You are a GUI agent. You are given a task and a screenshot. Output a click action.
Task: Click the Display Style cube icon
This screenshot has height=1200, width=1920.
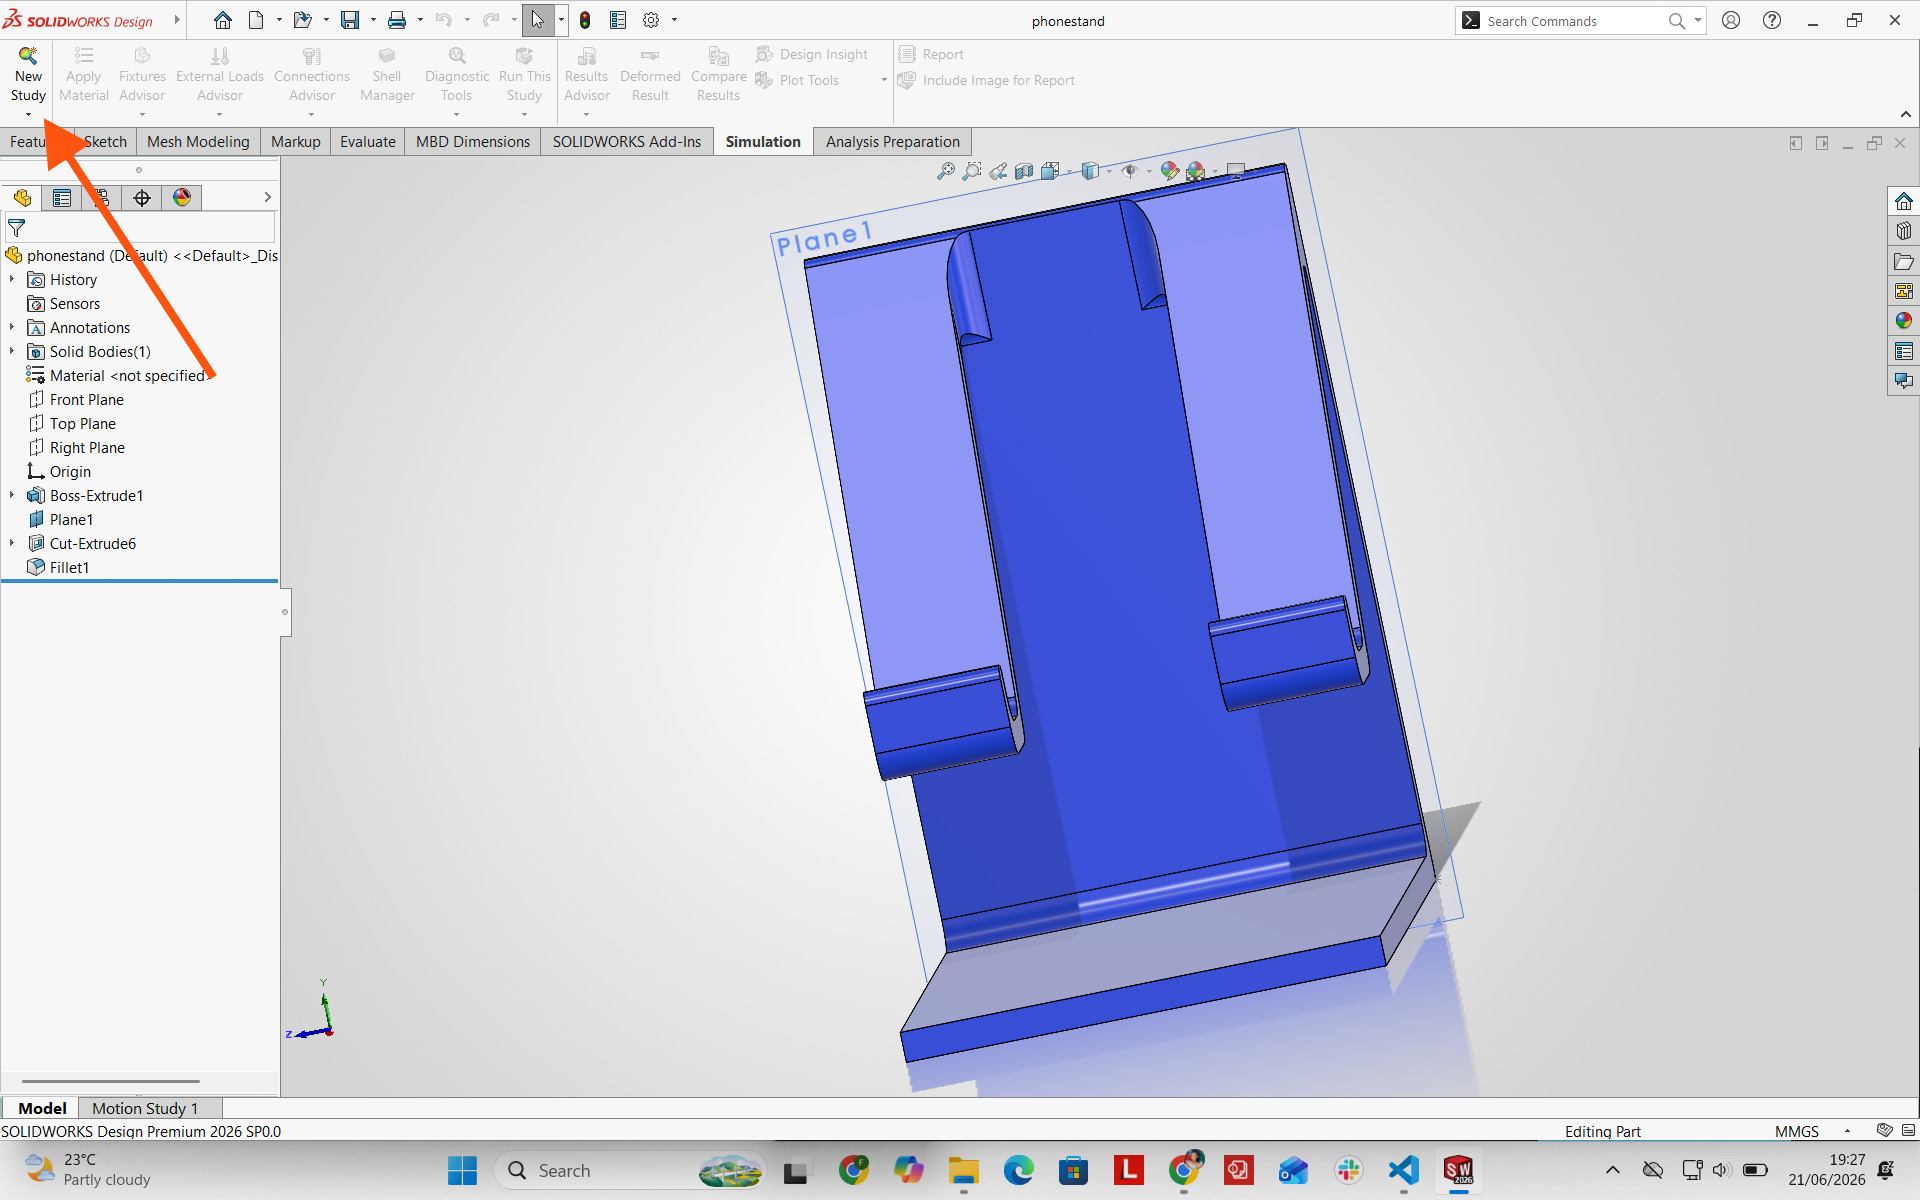click(1091, 171)
